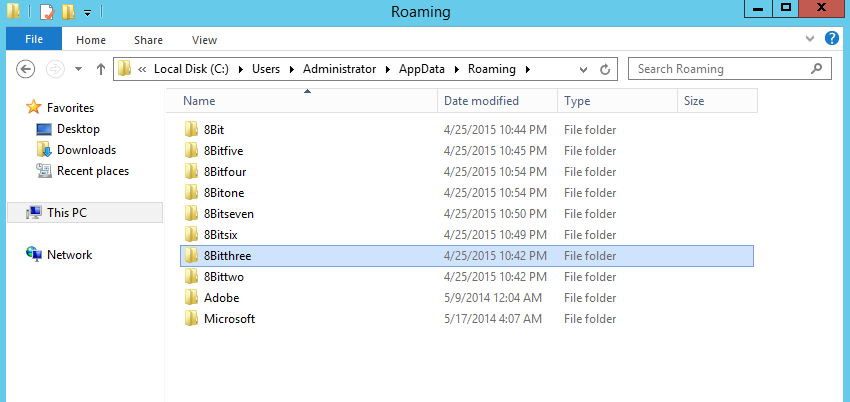
Task: Click the system menu folder icon in title bar
Action: click(x=14, y=11)
